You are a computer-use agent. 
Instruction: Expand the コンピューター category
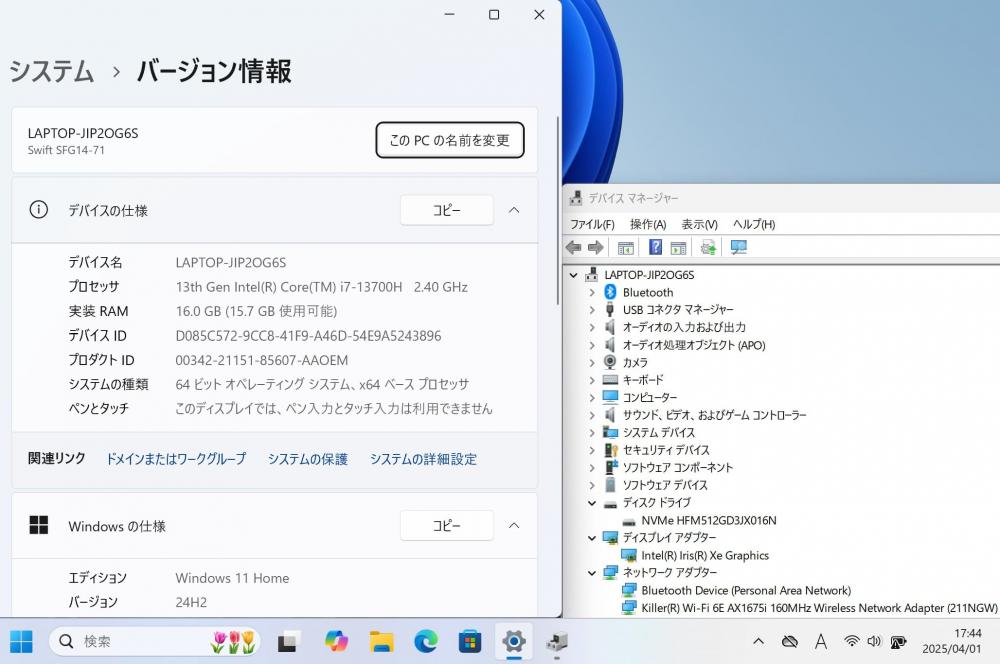pos(592,397)
